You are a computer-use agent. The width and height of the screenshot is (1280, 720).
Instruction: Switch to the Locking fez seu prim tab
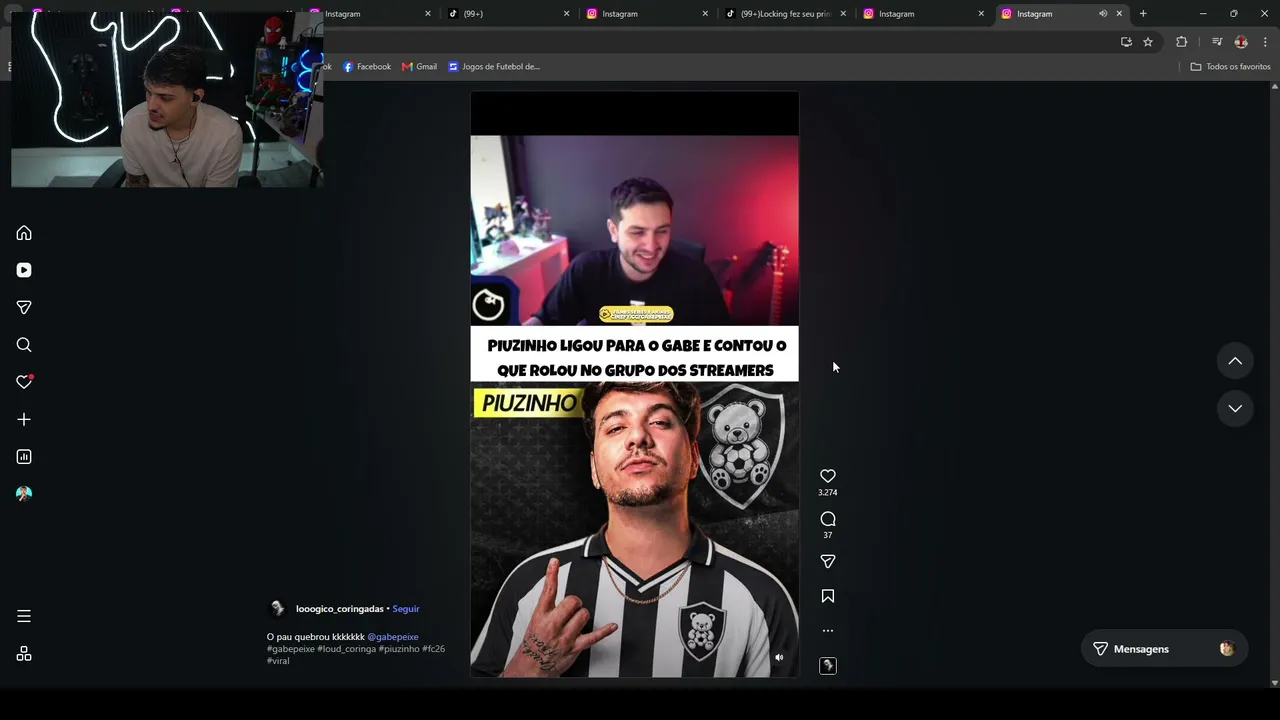[x=783, y=14]
